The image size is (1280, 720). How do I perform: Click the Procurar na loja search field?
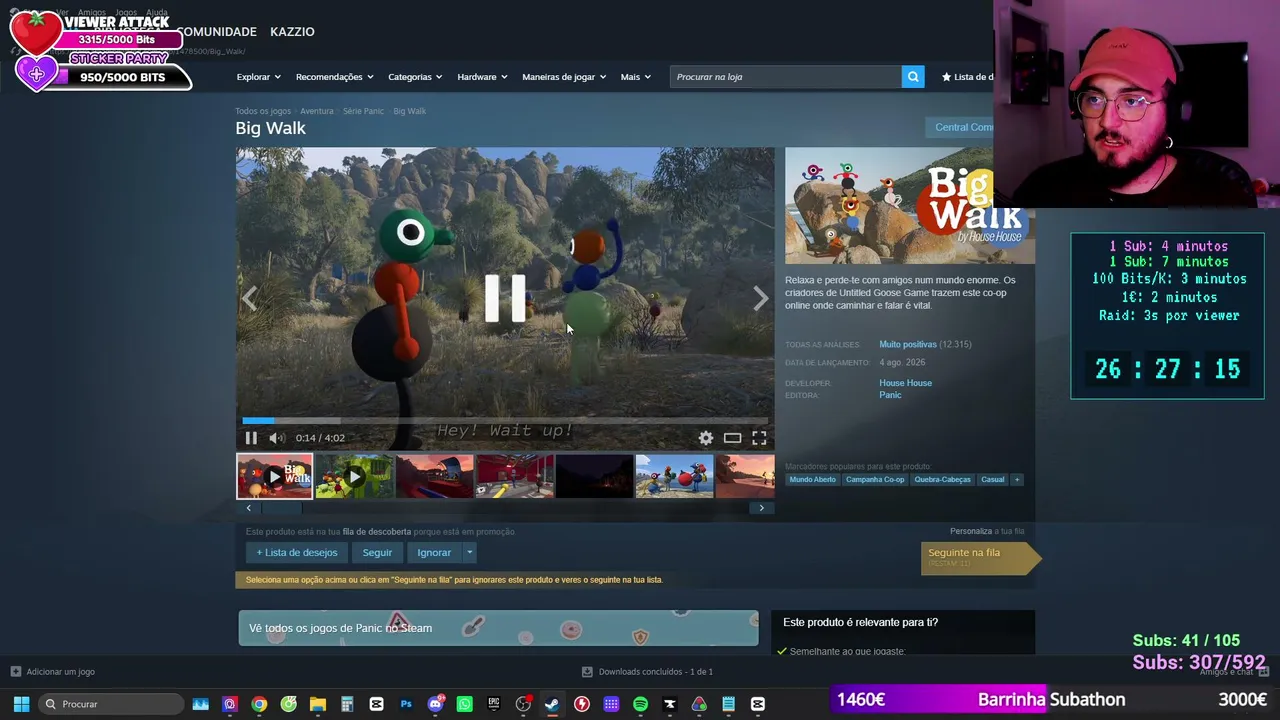click(x=786, y=77)
